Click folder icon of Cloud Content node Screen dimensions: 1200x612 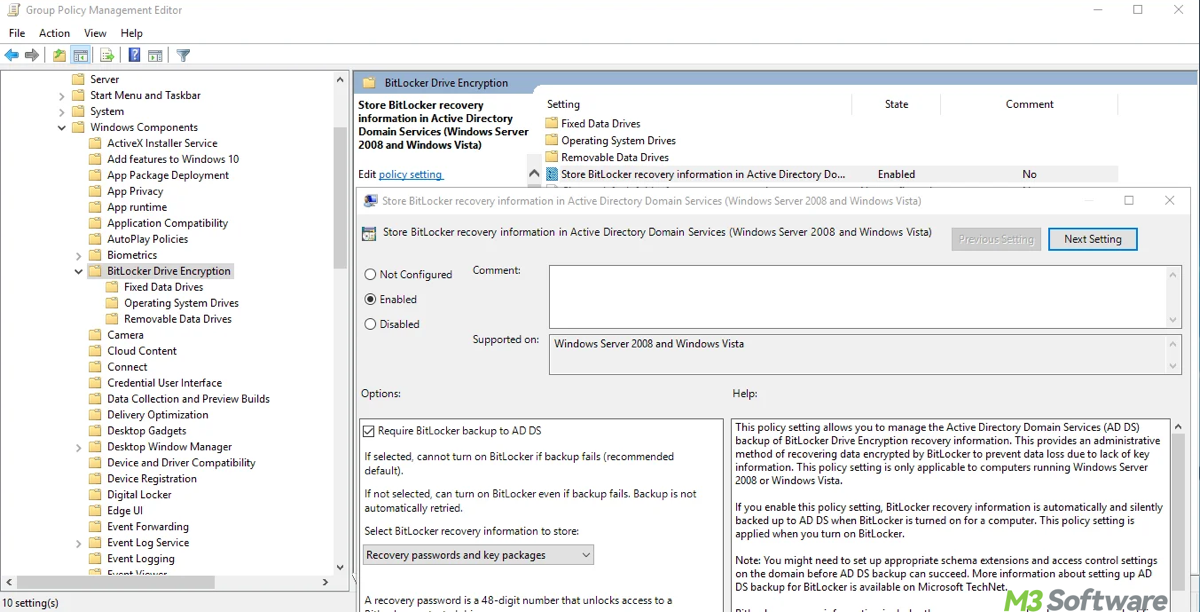95,351
